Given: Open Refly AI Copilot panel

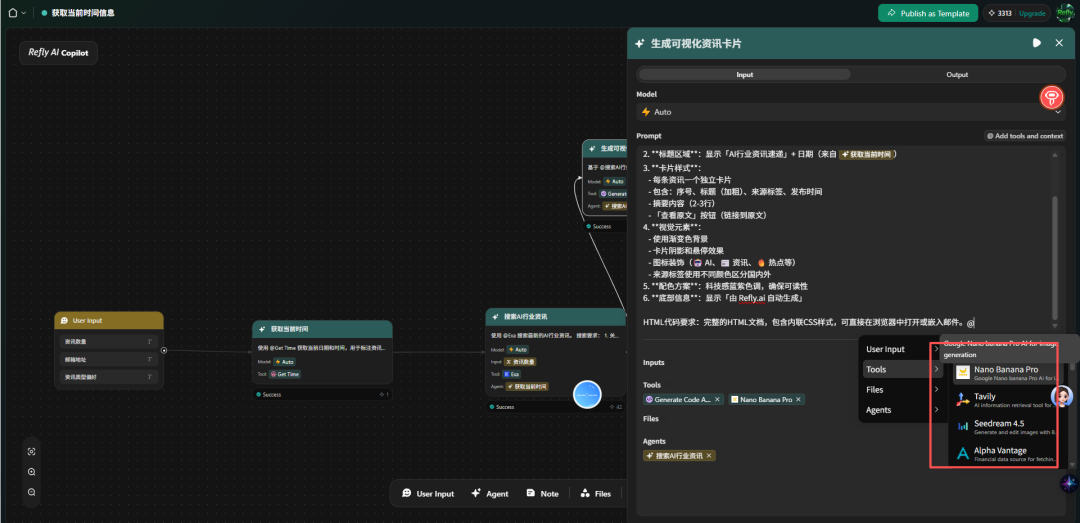Looking at the screenshot, I should (59, 52).
